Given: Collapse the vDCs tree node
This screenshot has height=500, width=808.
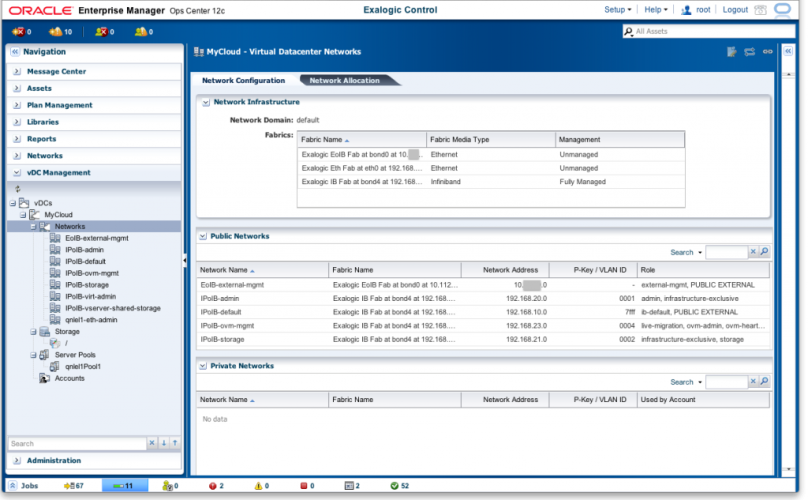Looking at the screenshot, I should [x=12, y=203].
